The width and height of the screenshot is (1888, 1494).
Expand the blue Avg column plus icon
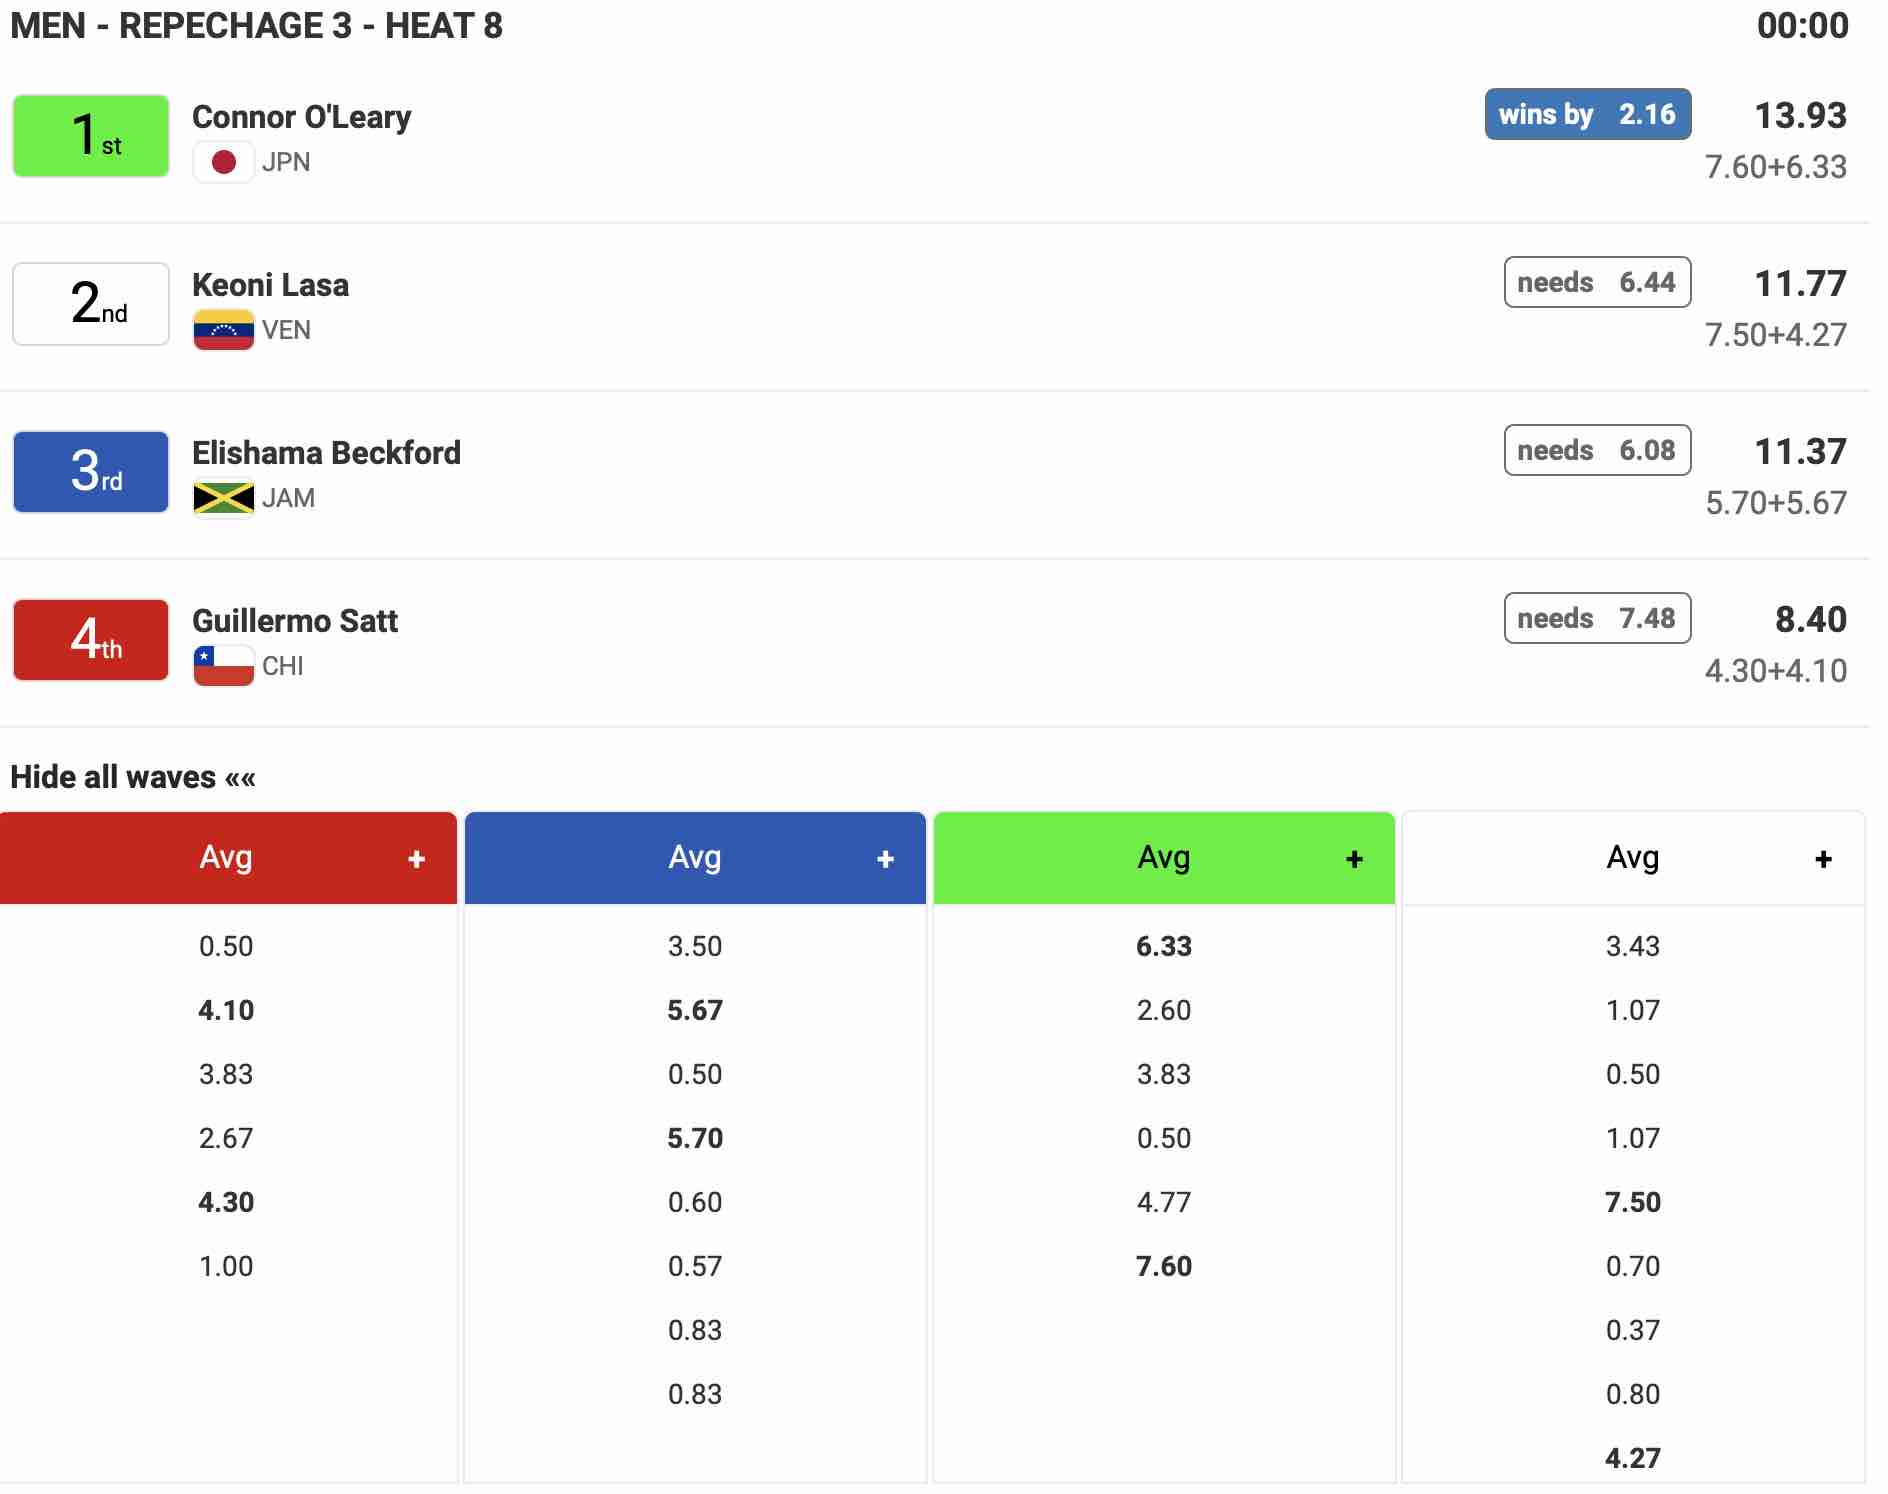pos(885,859)
